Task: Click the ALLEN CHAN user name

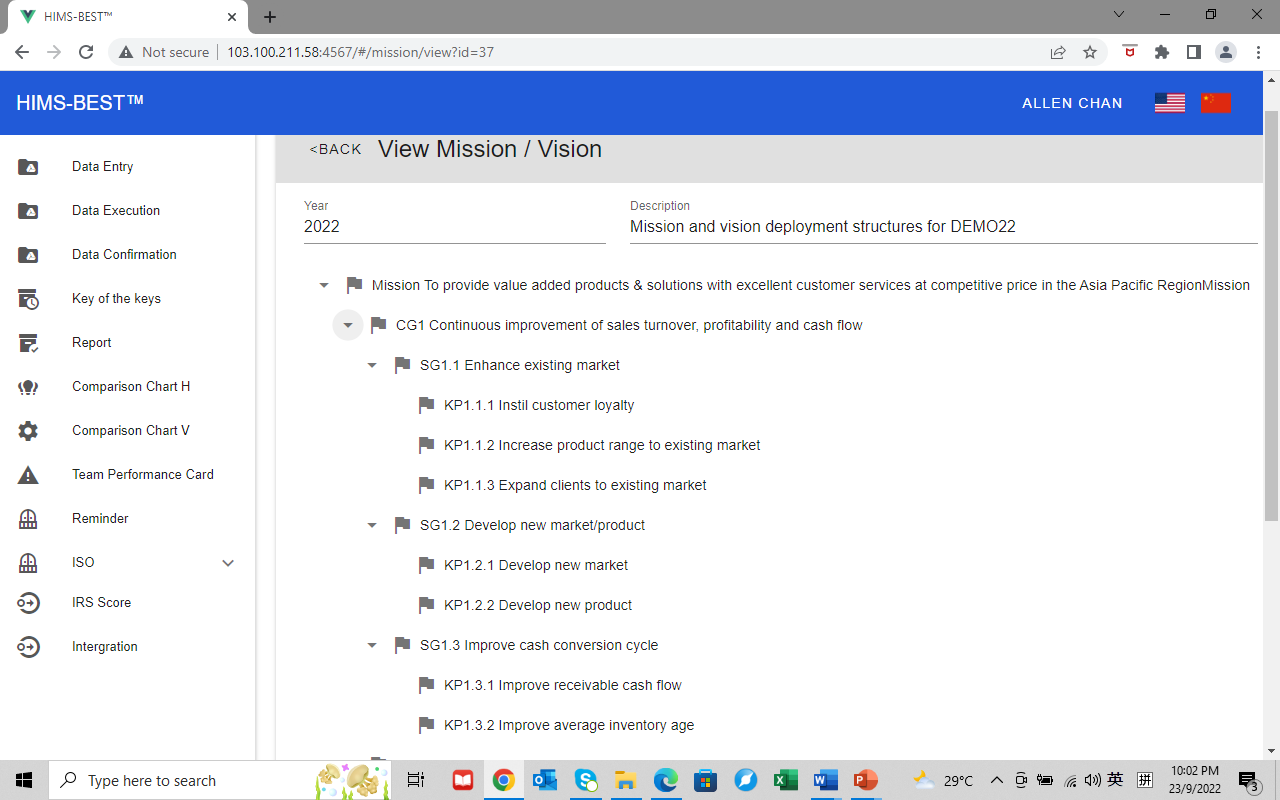Action: pos(1072,103)
